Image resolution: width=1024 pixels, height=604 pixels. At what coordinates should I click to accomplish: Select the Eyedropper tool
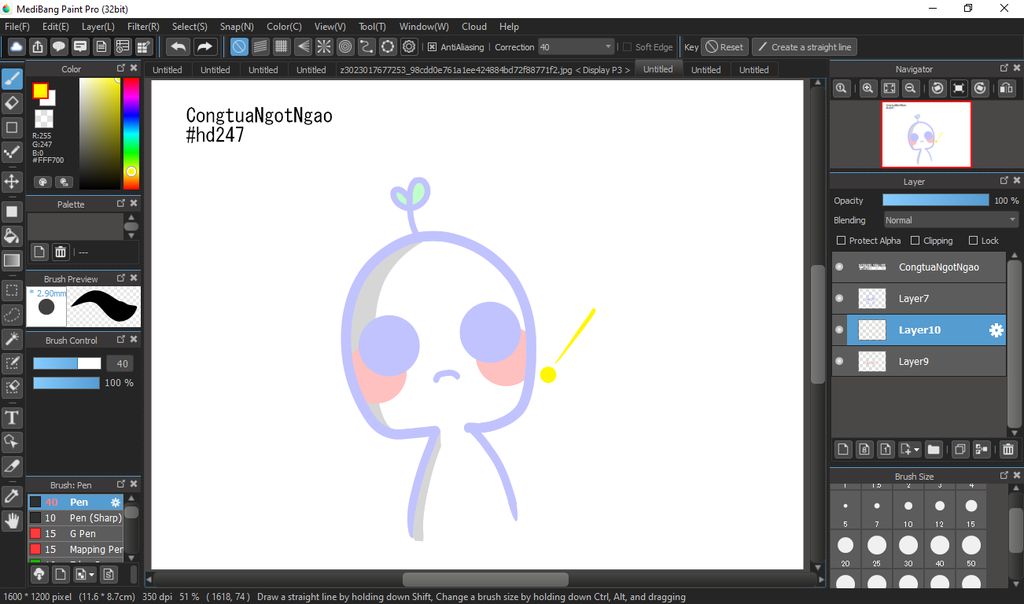(x=12, y=496)
